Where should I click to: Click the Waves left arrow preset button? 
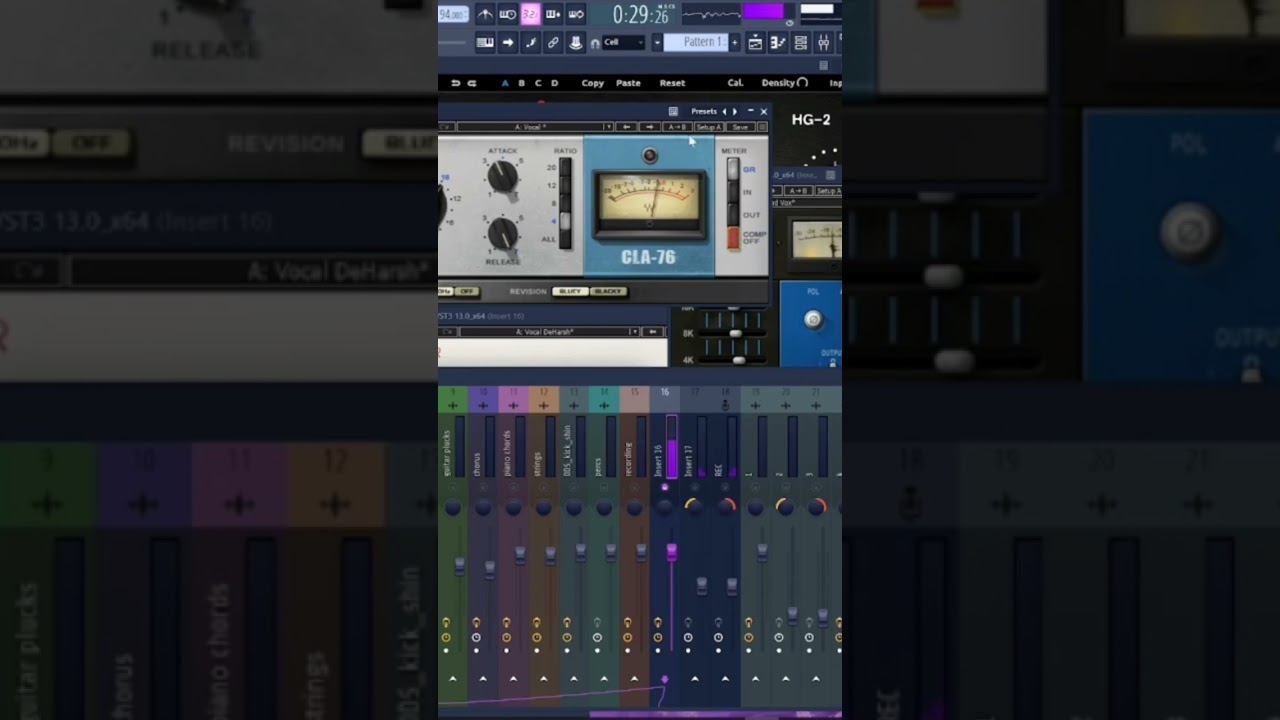[627, 127]
